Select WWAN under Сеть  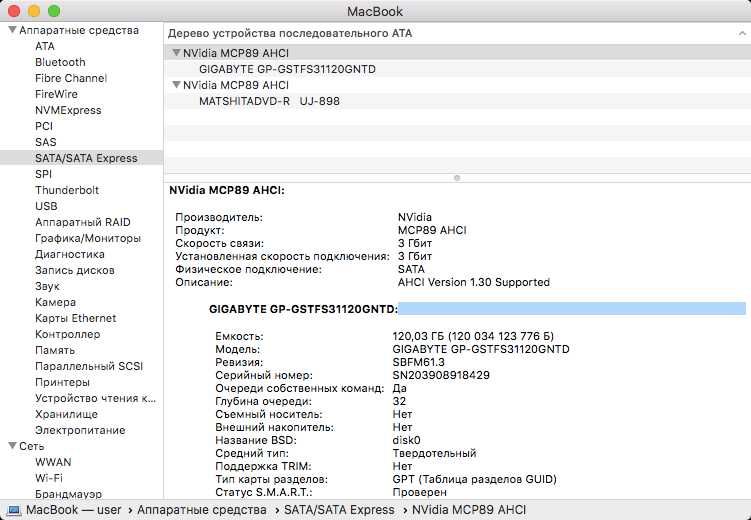53,462
